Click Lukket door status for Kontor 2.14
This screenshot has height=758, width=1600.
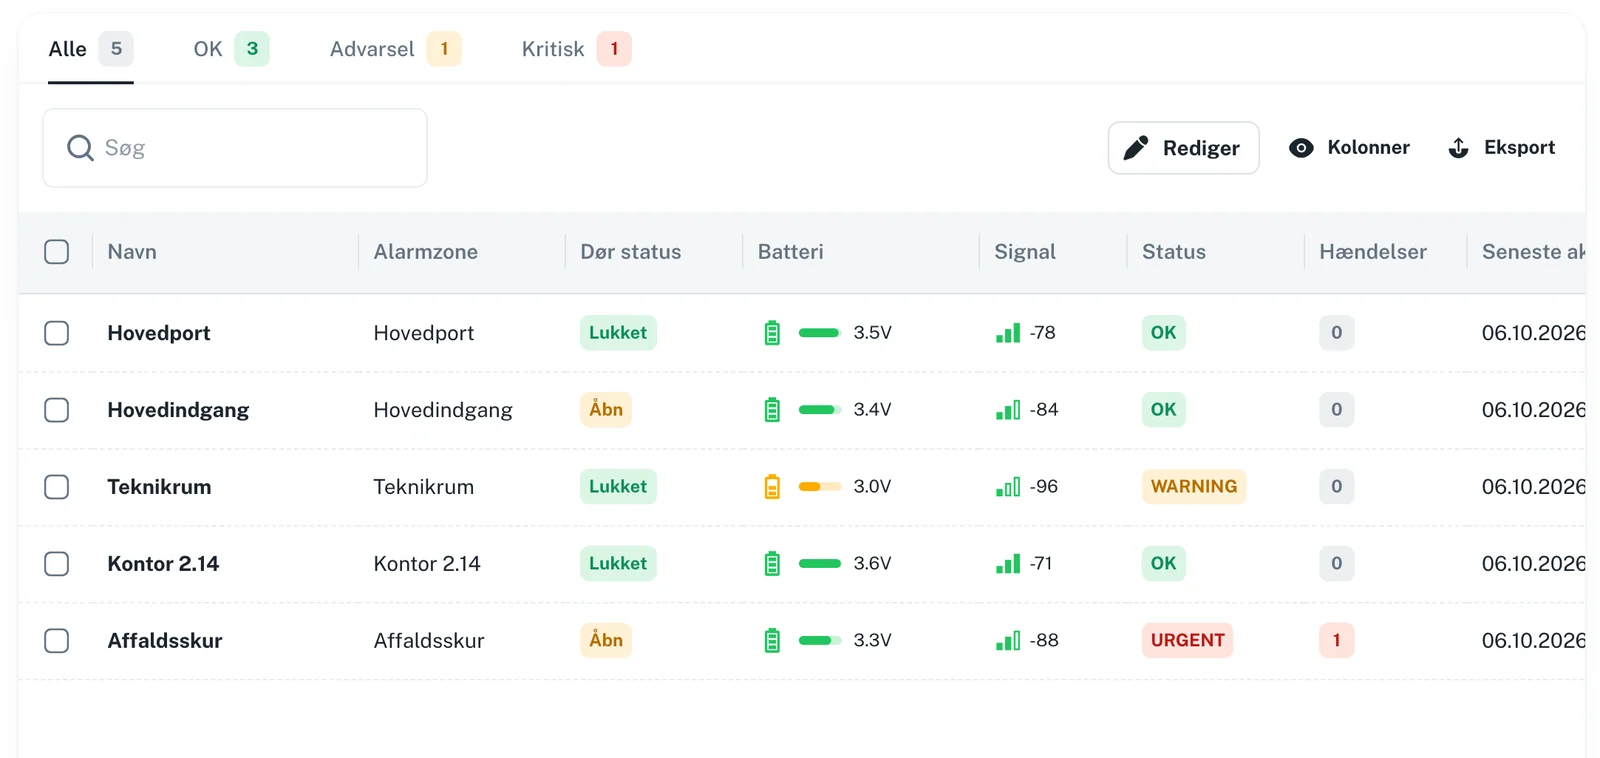coord(618,564)
